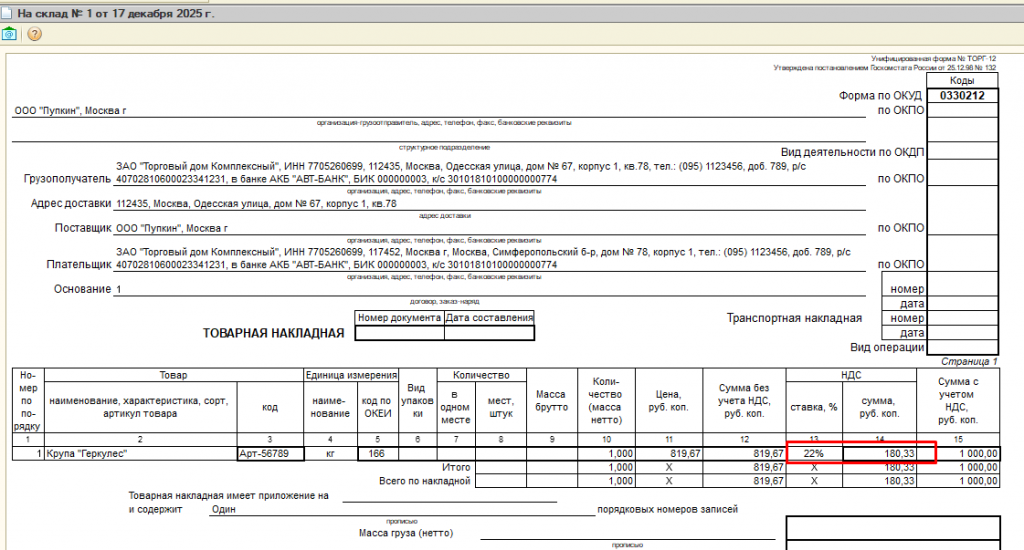The width and height of the screenshot is (1024, 550).
Task: Select the "ставка, %" header cell
Action: point(814,407)
